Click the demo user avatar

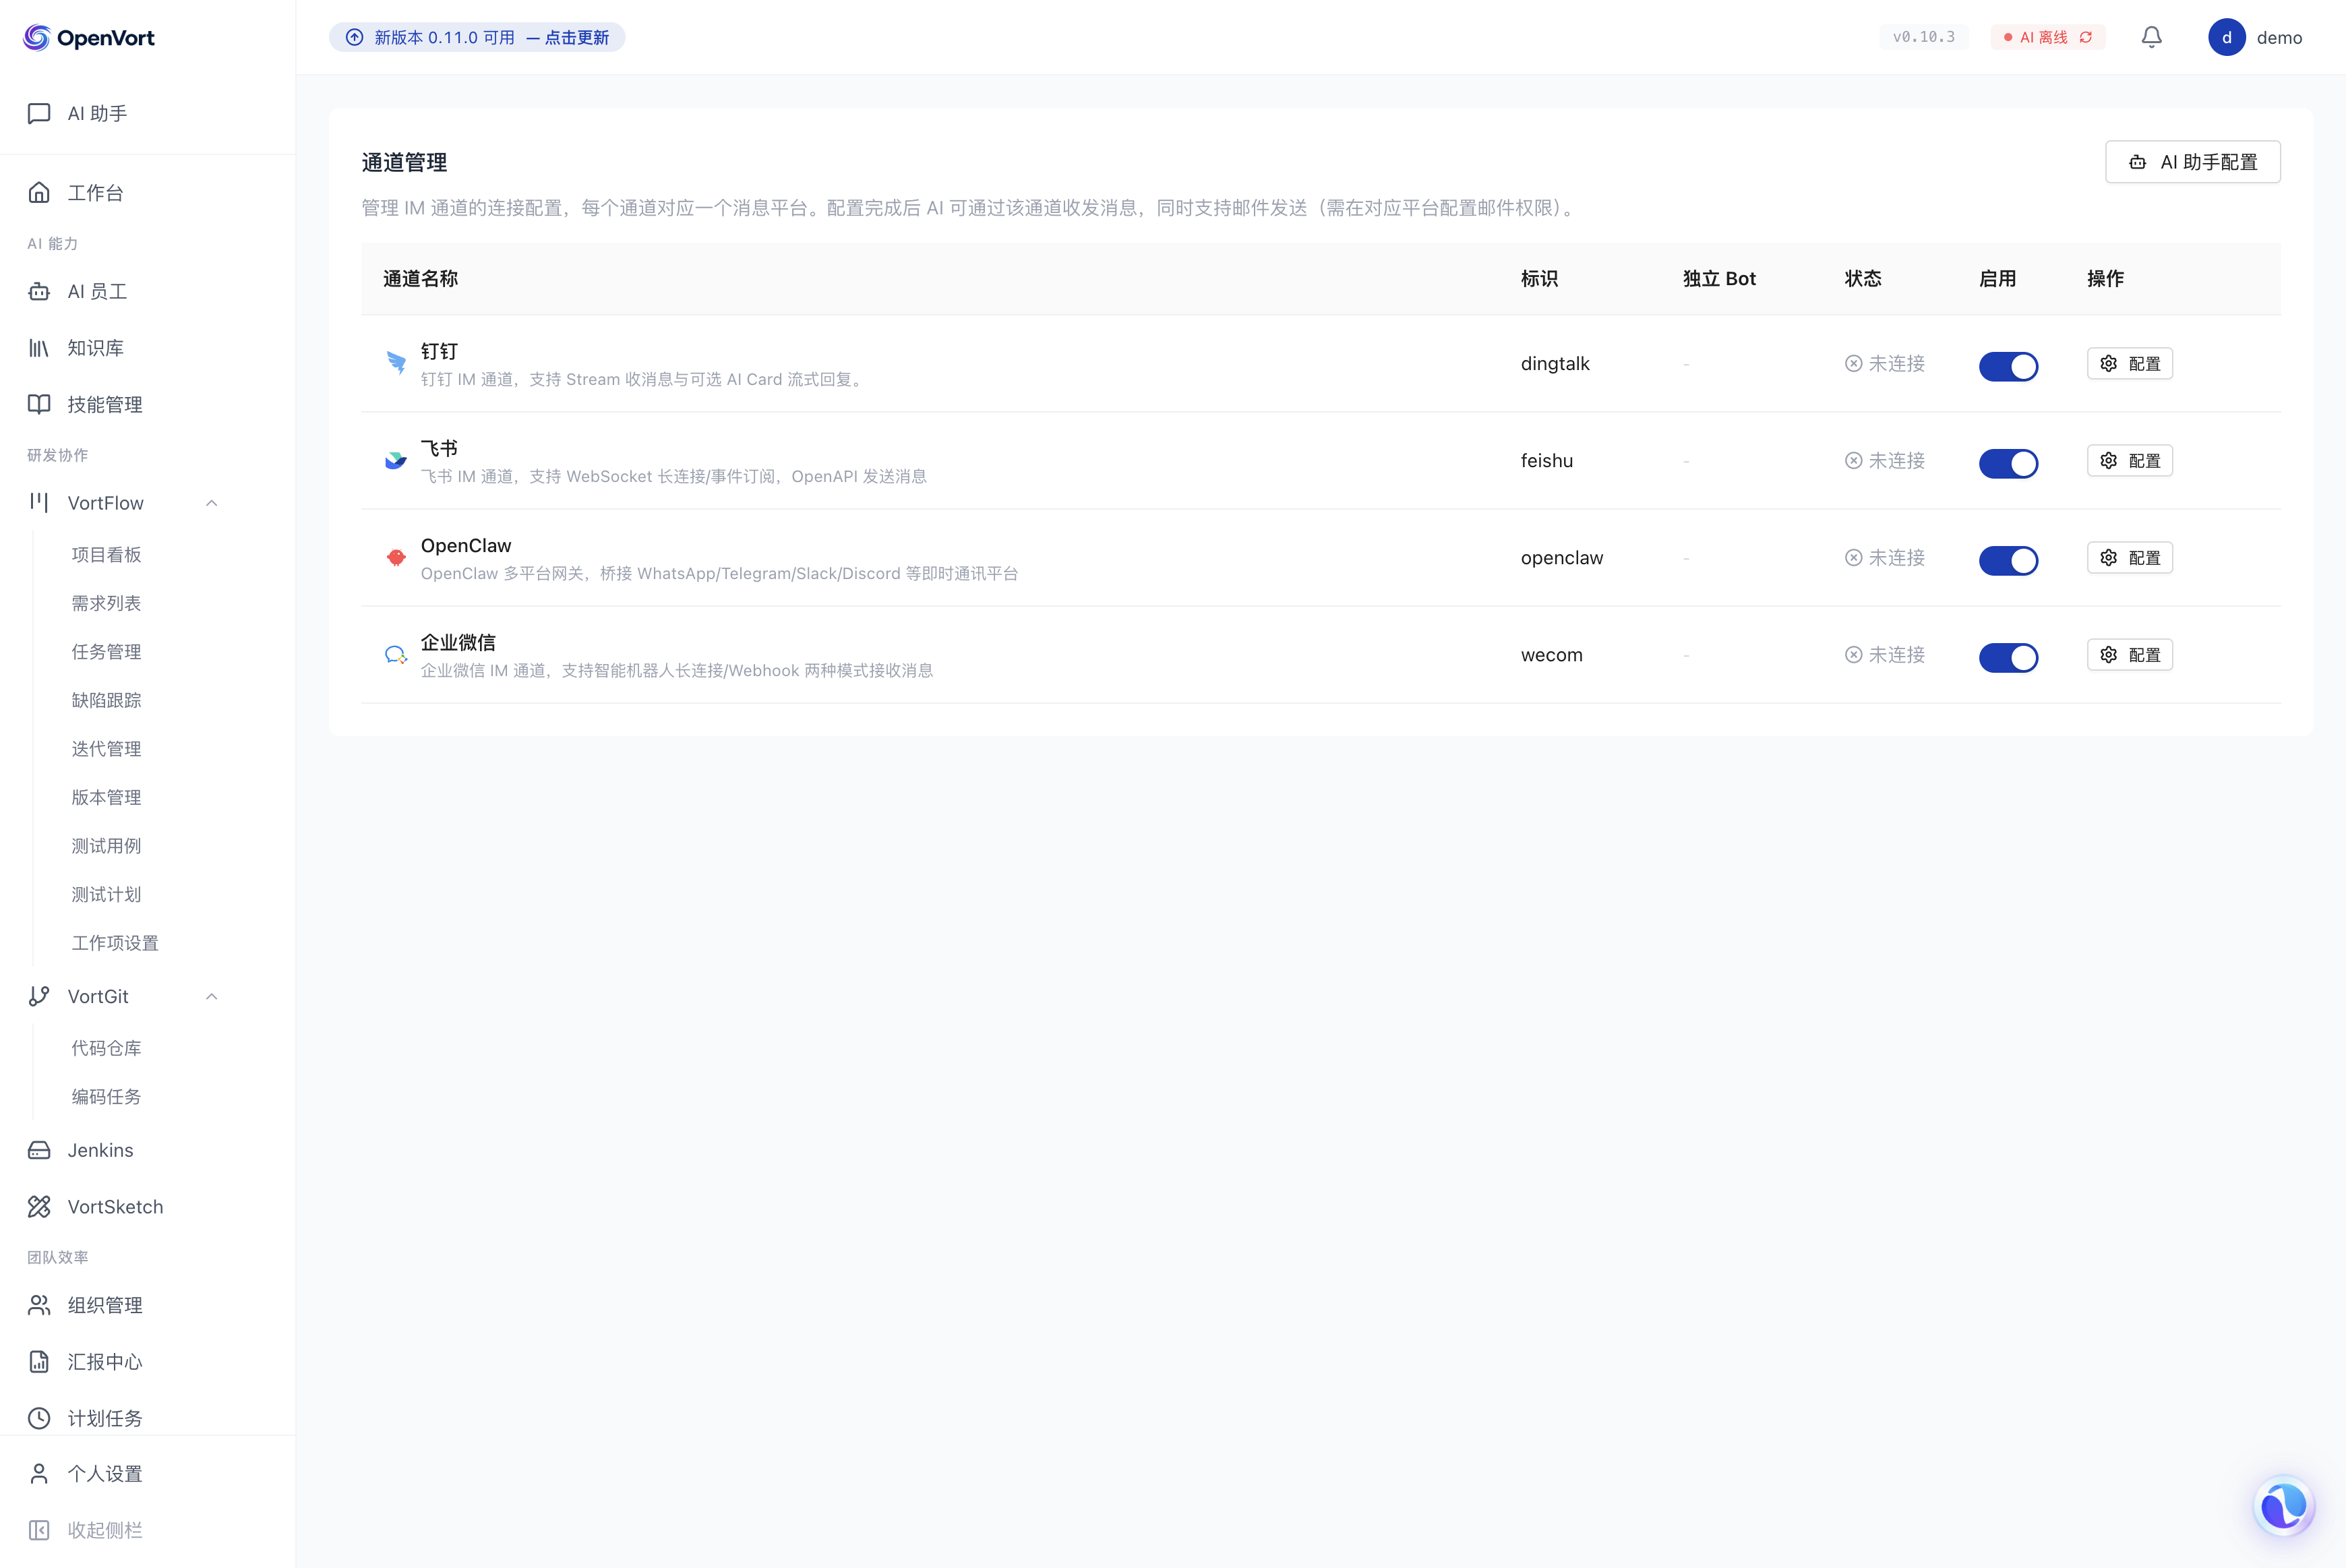pyautogui.click(x=2227, y=37)
